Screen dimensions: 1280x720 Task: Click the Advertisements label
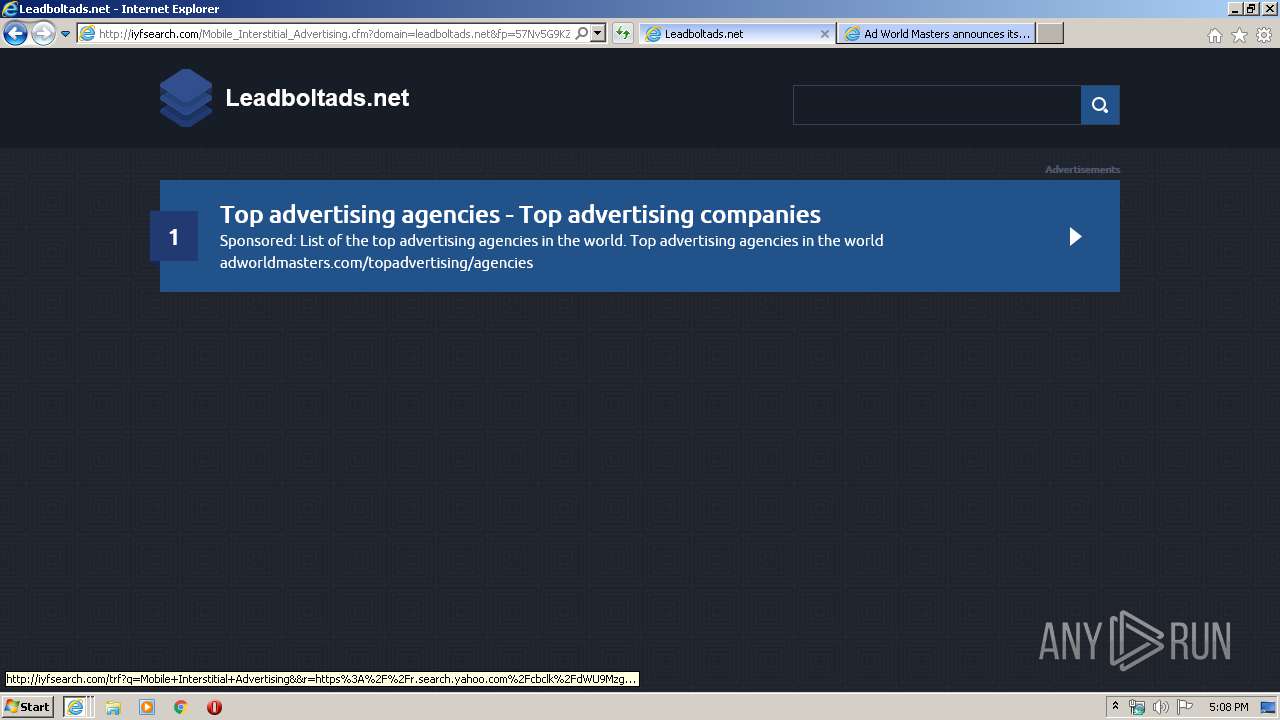pyautogui.click(x=1082, y=169)
